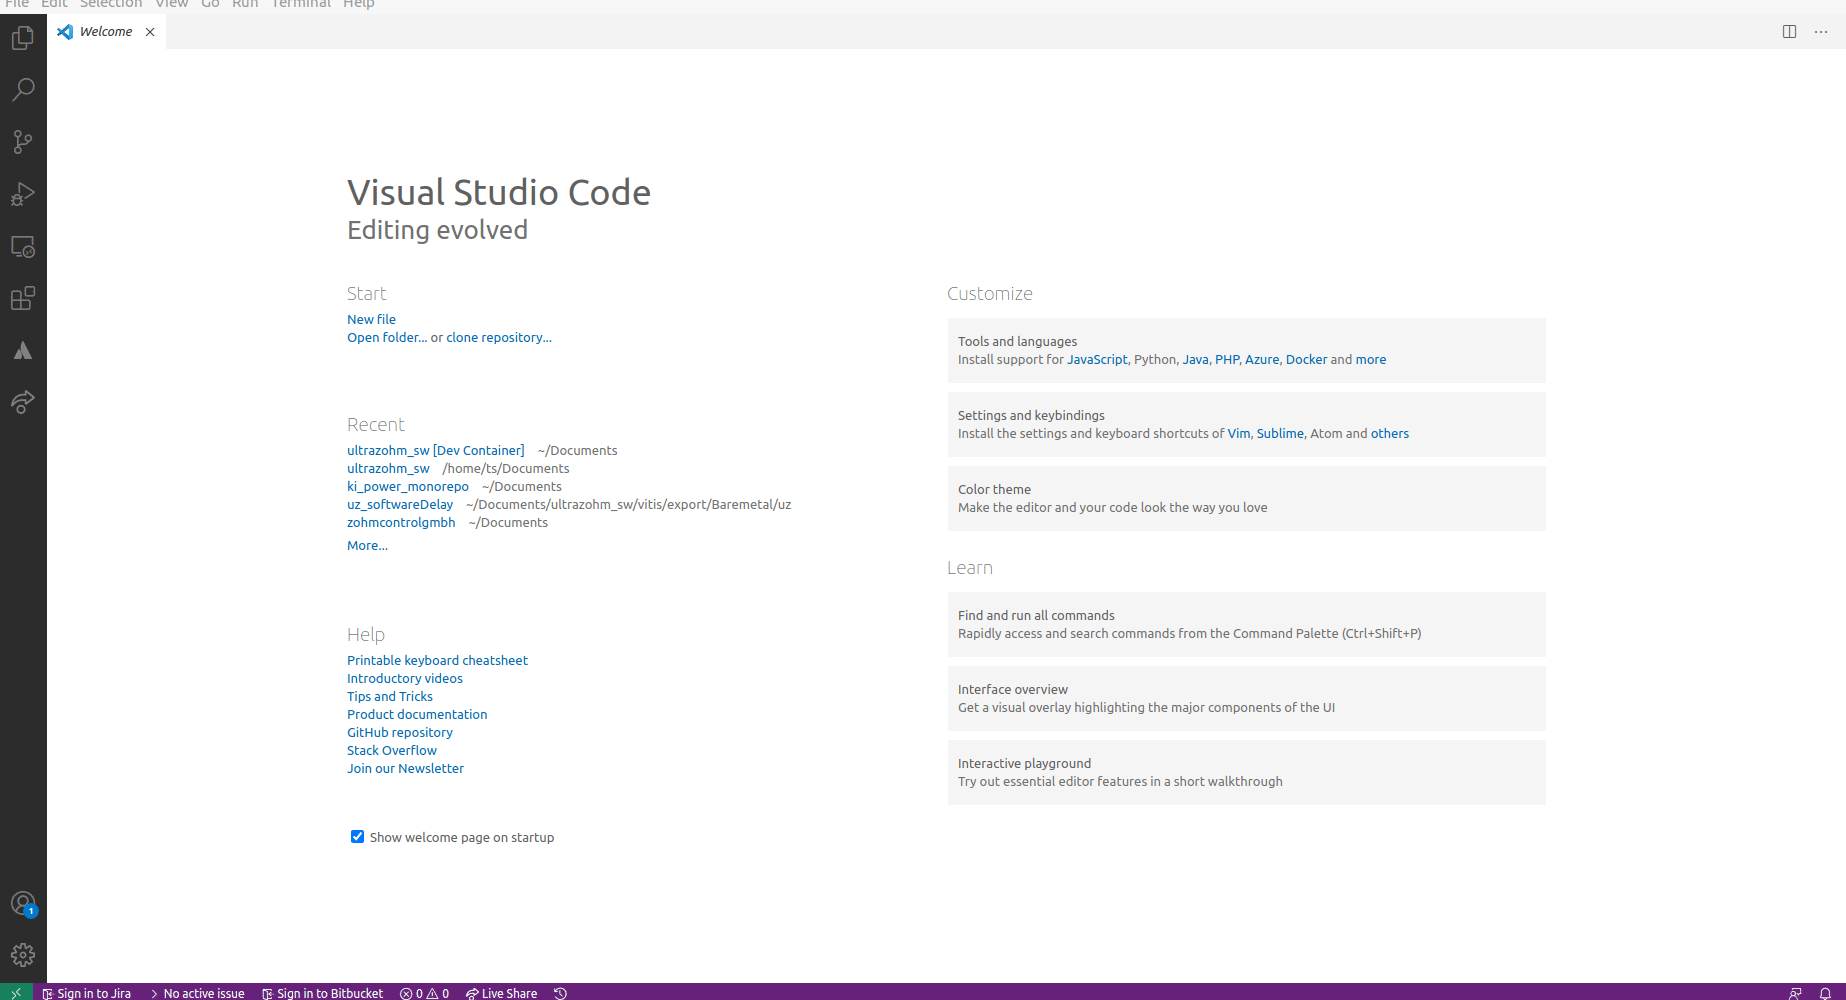Image resolution: width=1846 pixels, height=1000 pixels.
Task: Open Color theme customization card
Action: coord(1246,498)
